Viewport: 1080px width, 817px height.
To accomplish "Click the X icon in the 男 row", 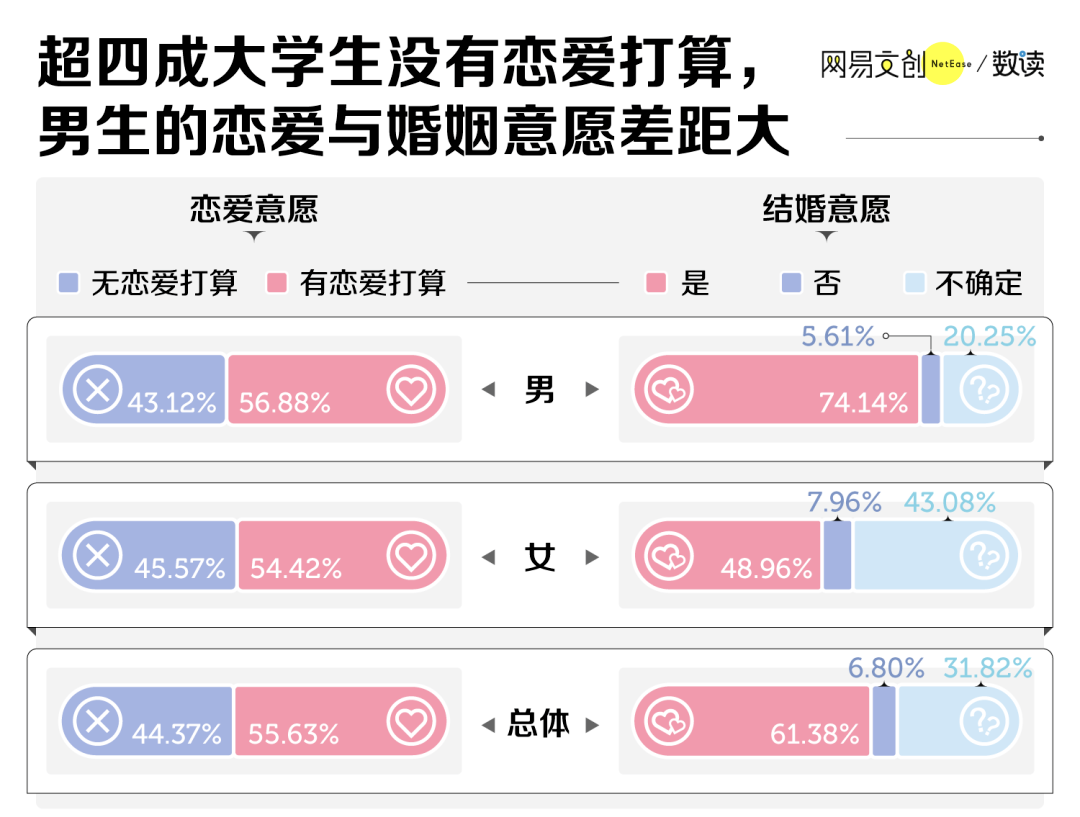I will 97,389.
